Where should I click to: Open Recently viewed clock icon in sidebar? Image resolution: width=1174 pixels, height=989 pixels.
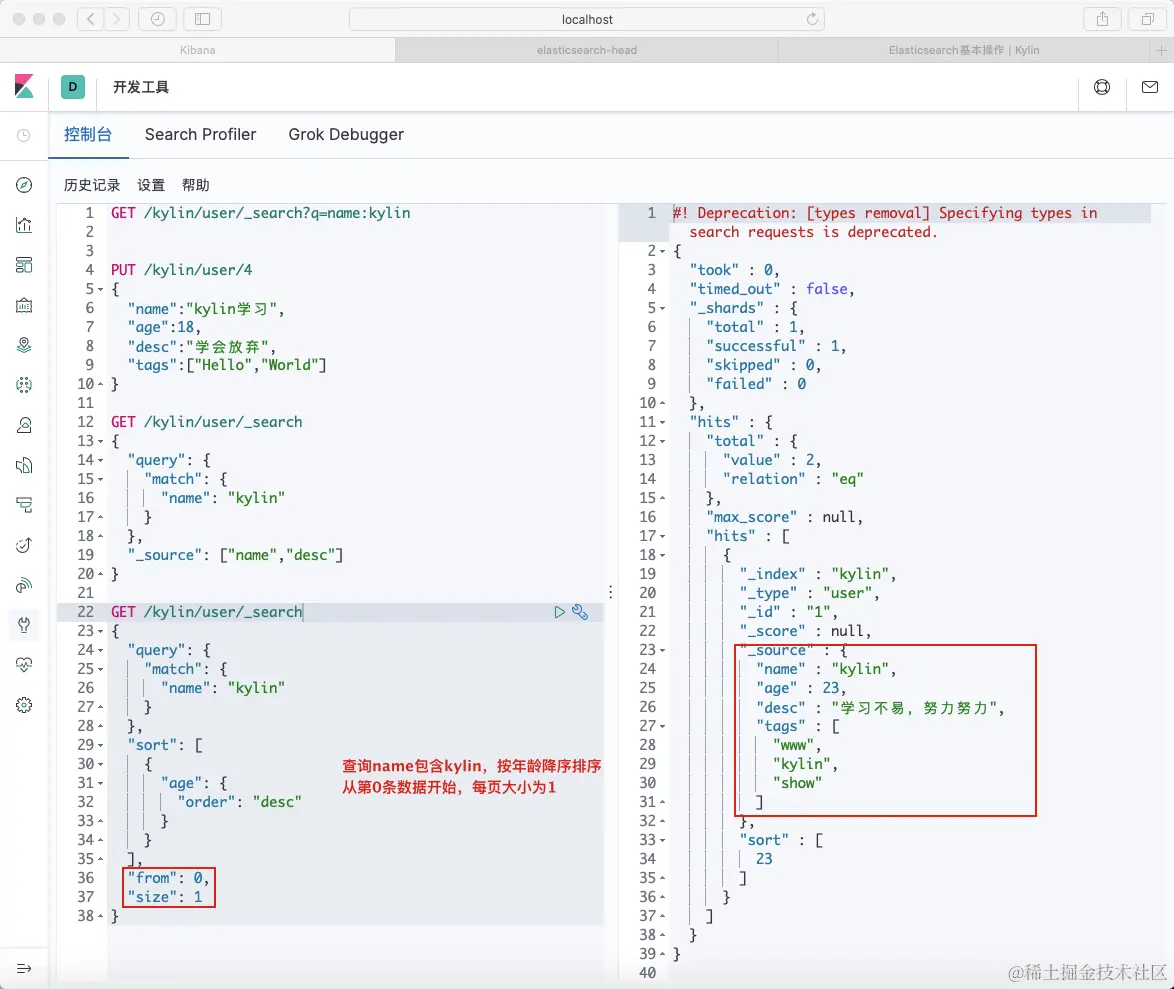[x=24, y=136]
